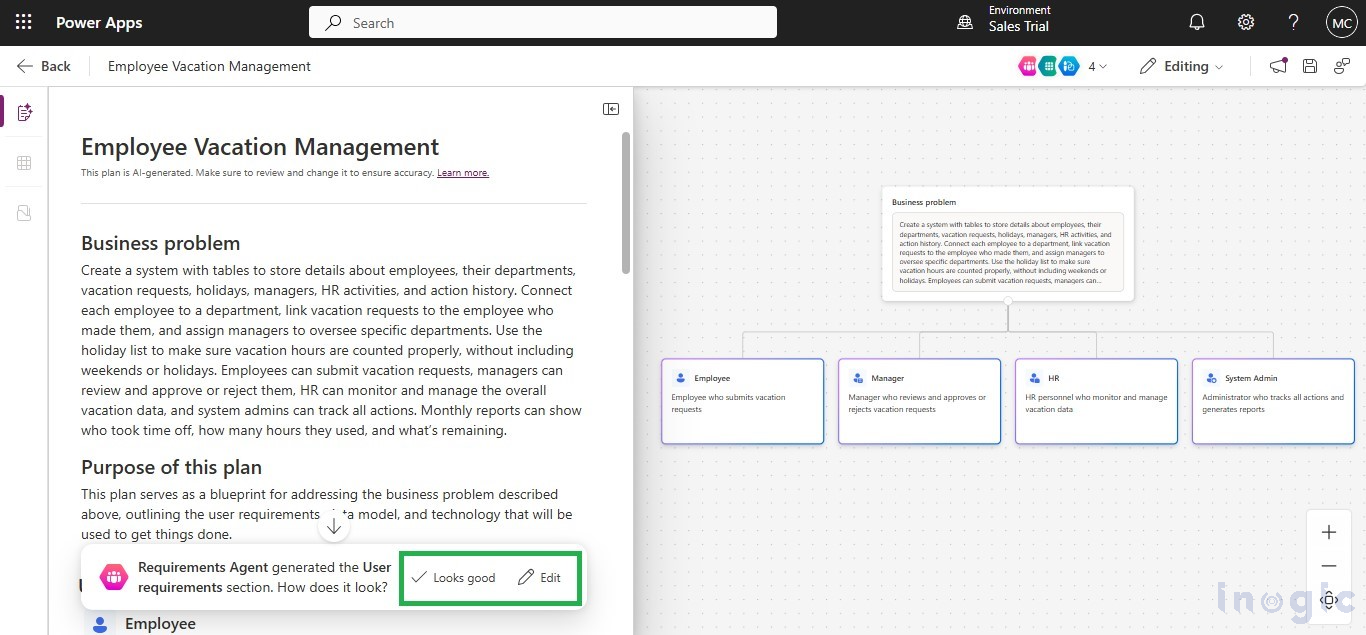Click the Employee persona icon at panel bottom
Image resolution: width=1366 pixels, height=635 pixels.
click(100, 624)
